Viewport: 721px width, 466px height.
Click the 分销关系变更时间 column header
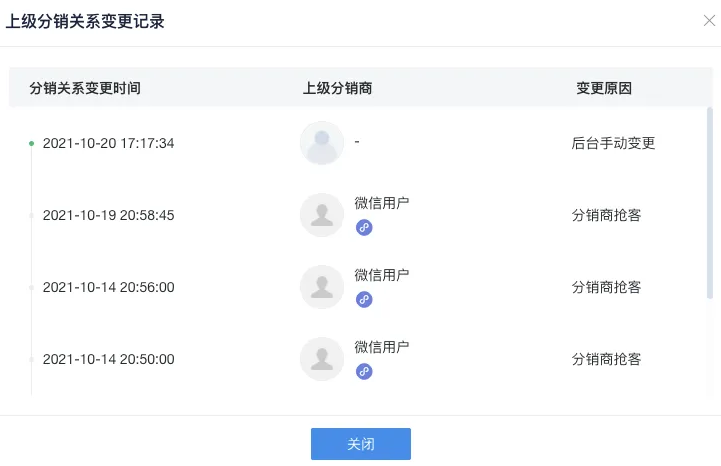pyautogui.click(x=85, y=88)
